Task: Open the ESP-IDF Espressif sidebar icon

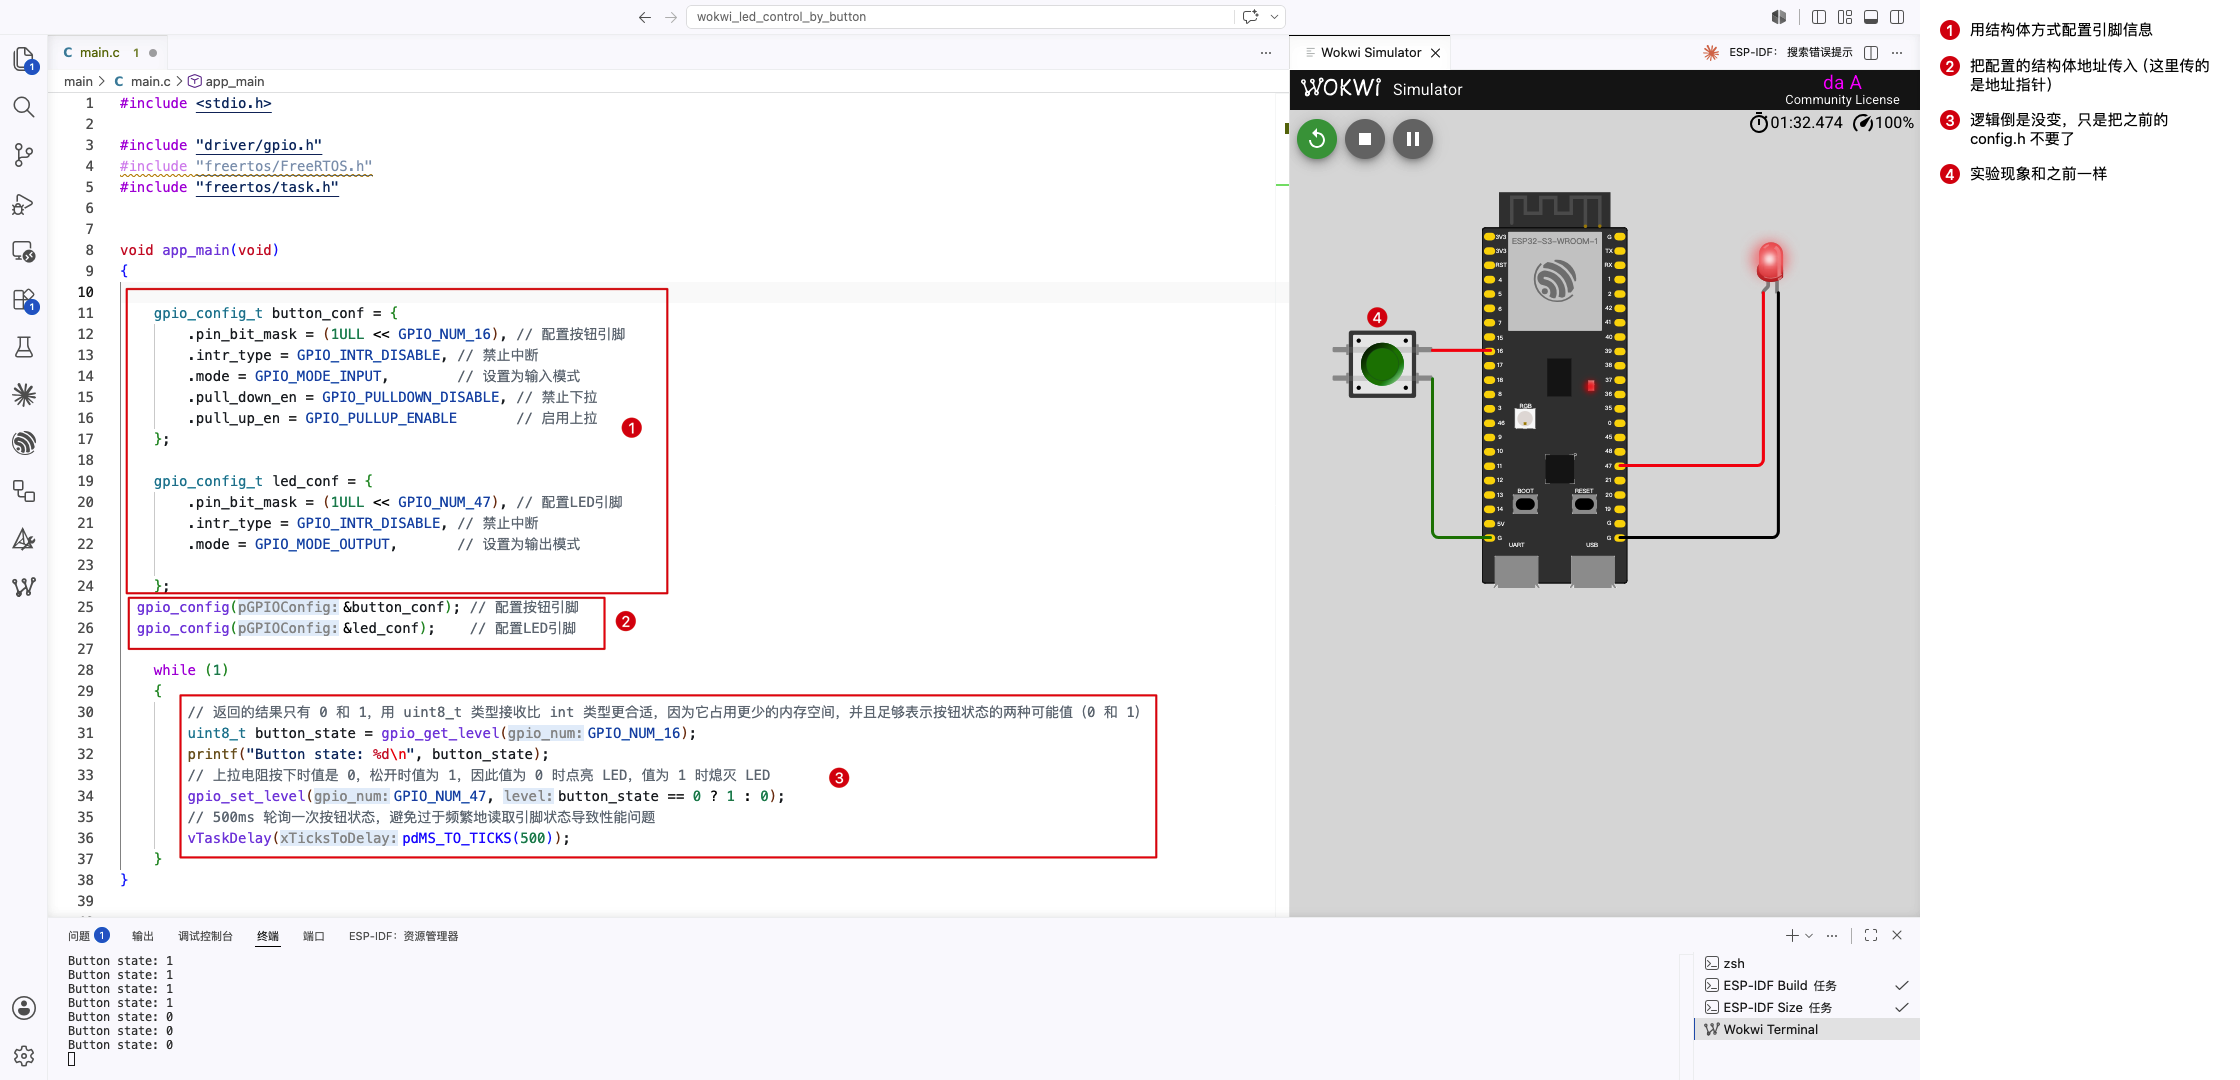Action: coord(24,443)
